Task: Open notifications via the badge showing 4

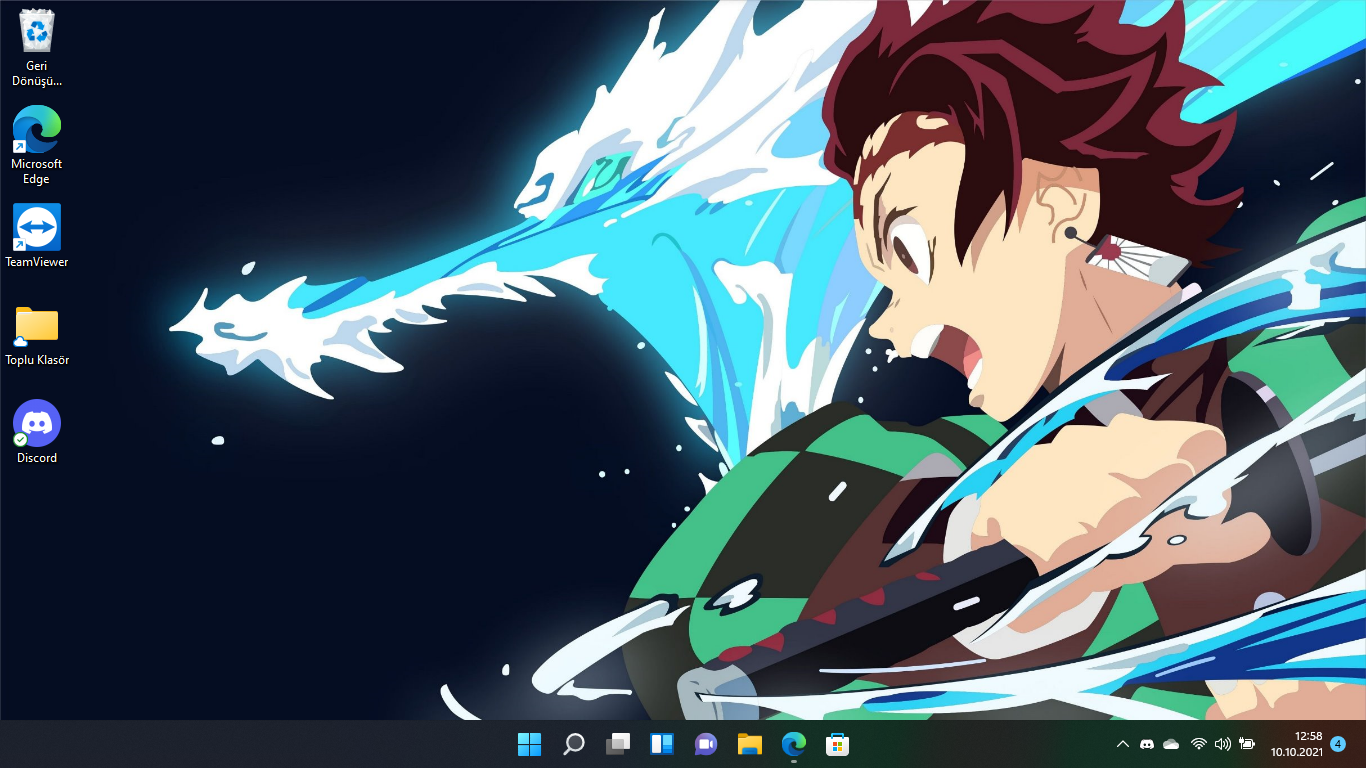Action: 1338,744
